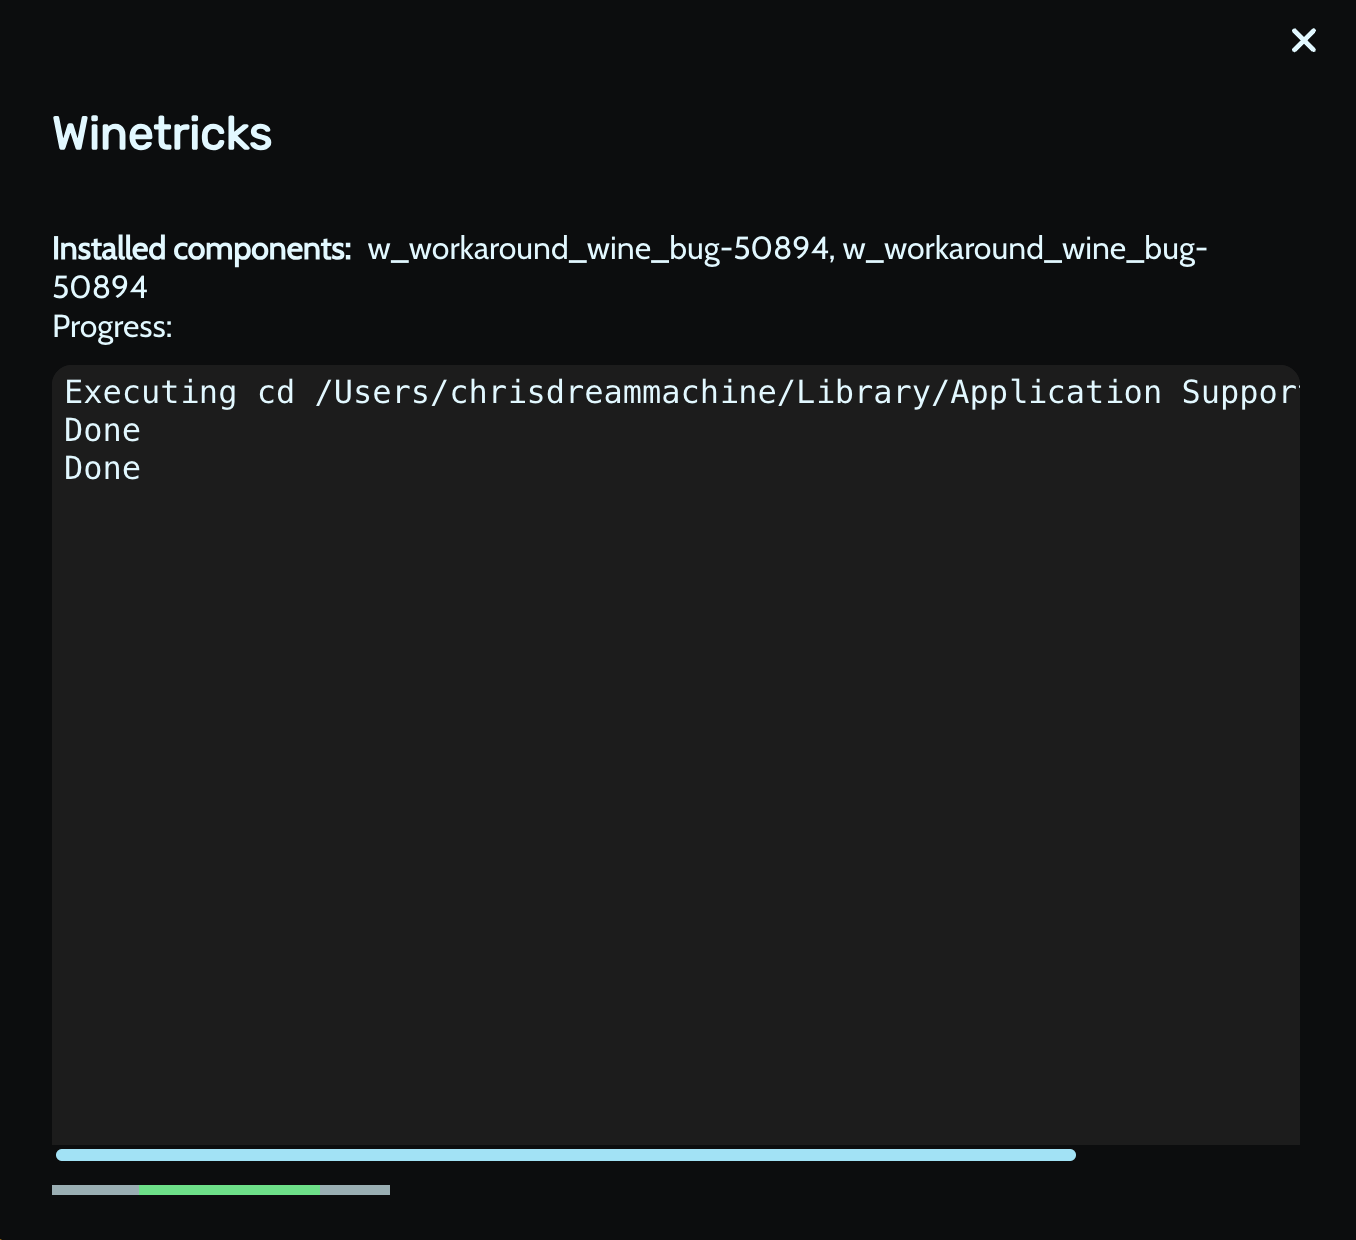Image resolution: width=1356 pixels, height=1240 pixels.
Task: Click the "Progress:" label
Action: pyautogui.click(x=112, y=327)
